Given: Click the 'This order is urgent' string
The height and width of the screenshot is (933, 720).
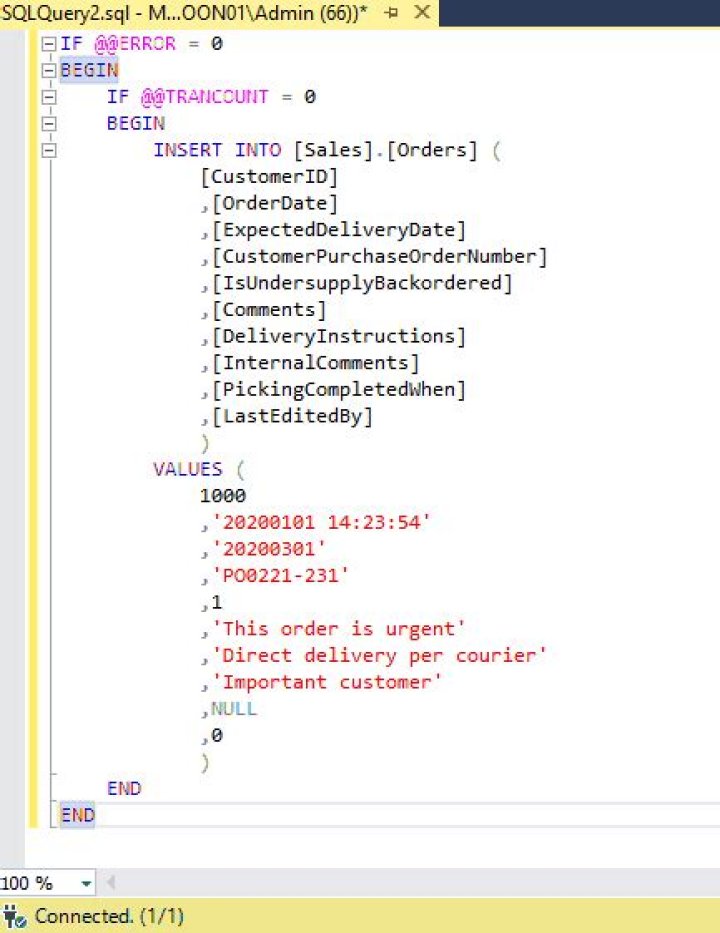Looking at the screenshot, I should 338,629.
